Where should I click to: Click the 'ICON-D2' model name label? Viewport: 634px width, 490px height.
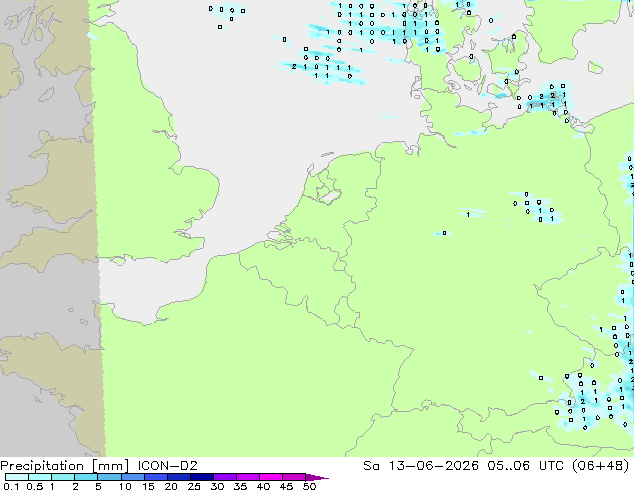(167, 466)
